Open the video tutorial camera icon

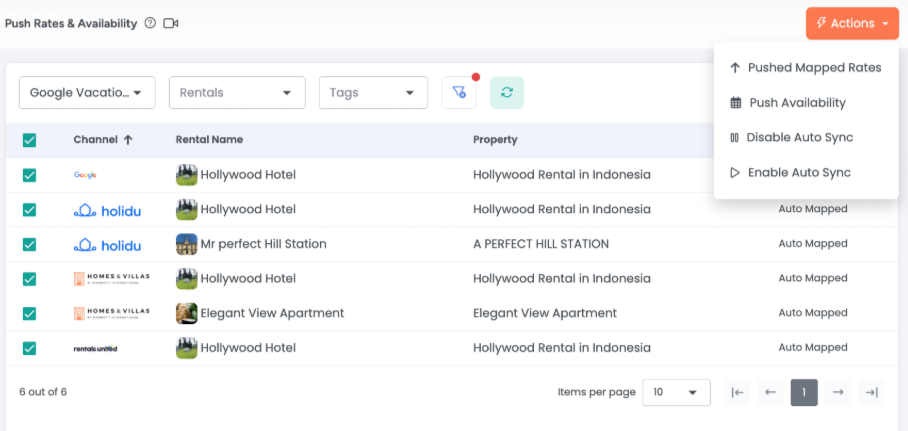pyautogui.click(x=171, y=23)
